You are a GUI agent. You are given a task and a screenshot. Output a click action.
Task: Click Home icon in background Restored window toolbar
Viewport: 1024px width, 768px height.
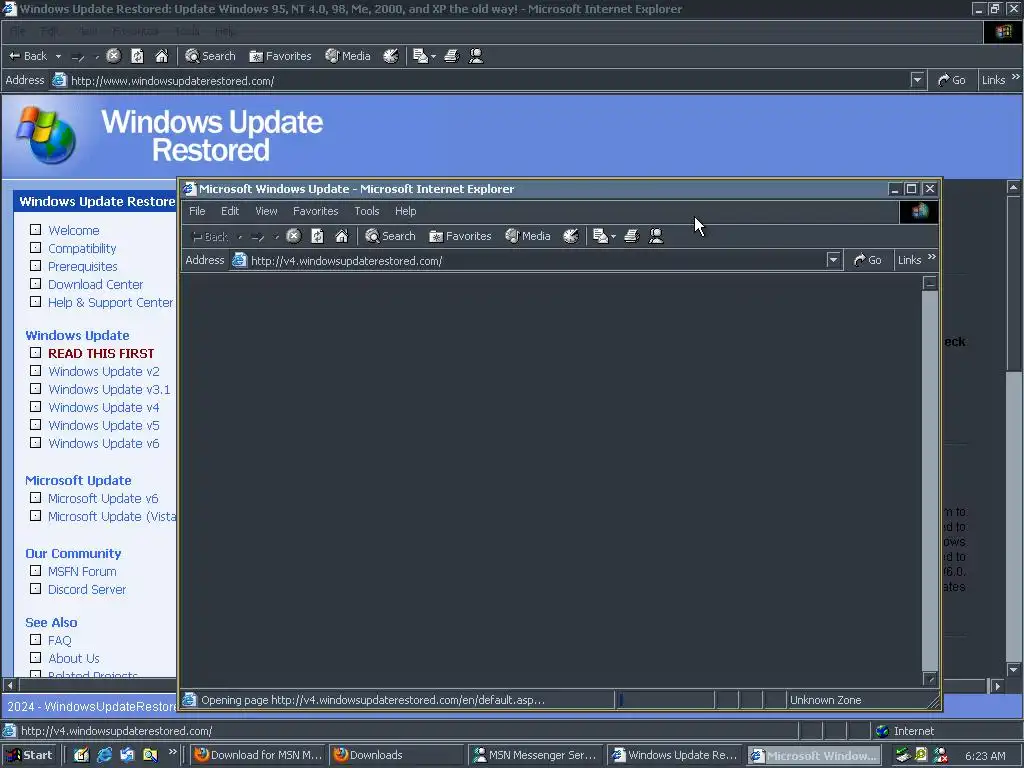162,56
